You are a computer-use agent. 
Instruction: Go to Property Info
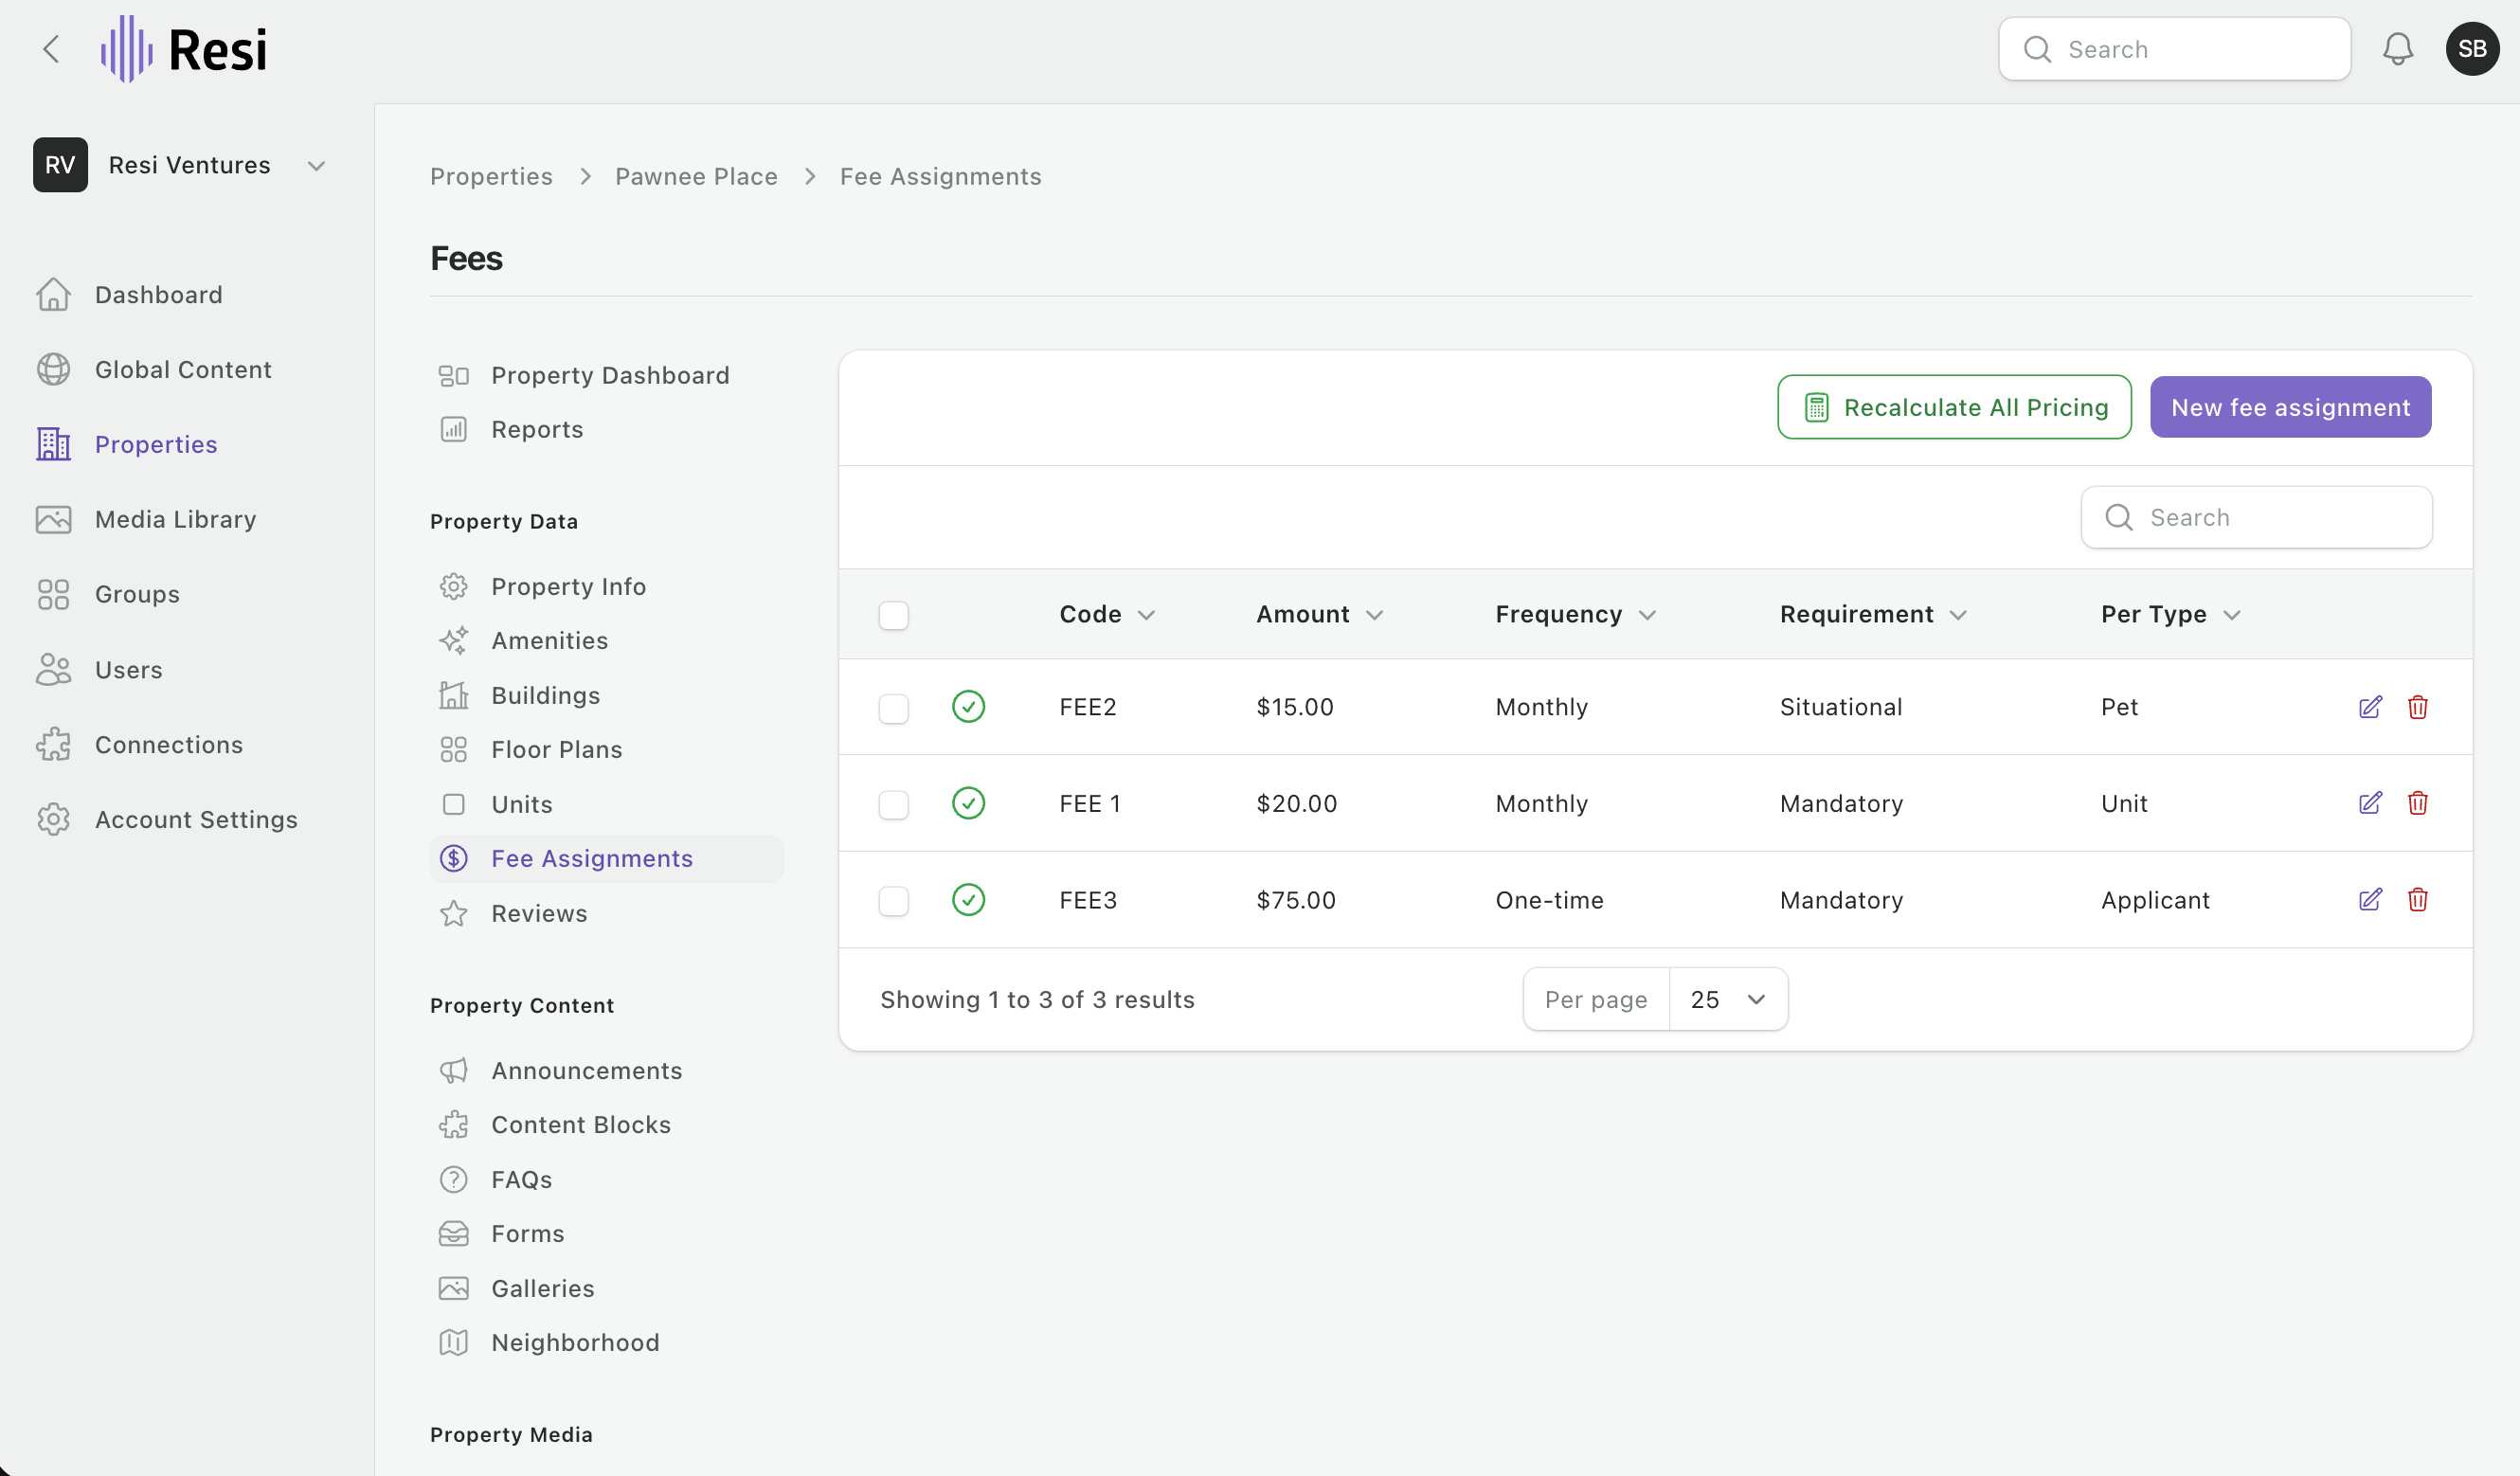606,587
